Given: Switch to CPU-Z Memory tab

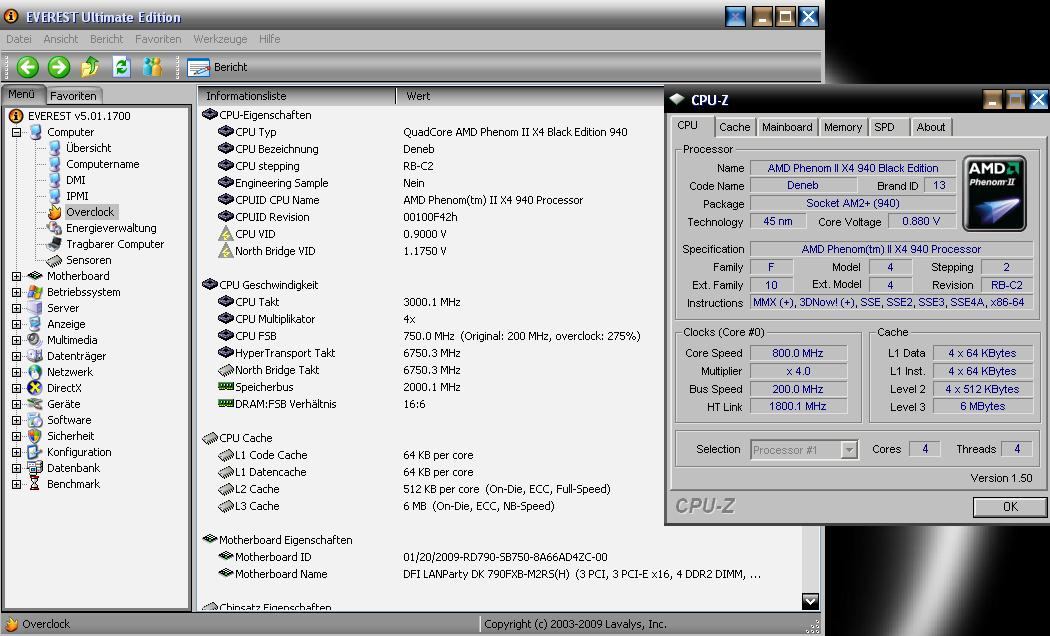Looking at the screenshot, I should click(843, 127).
